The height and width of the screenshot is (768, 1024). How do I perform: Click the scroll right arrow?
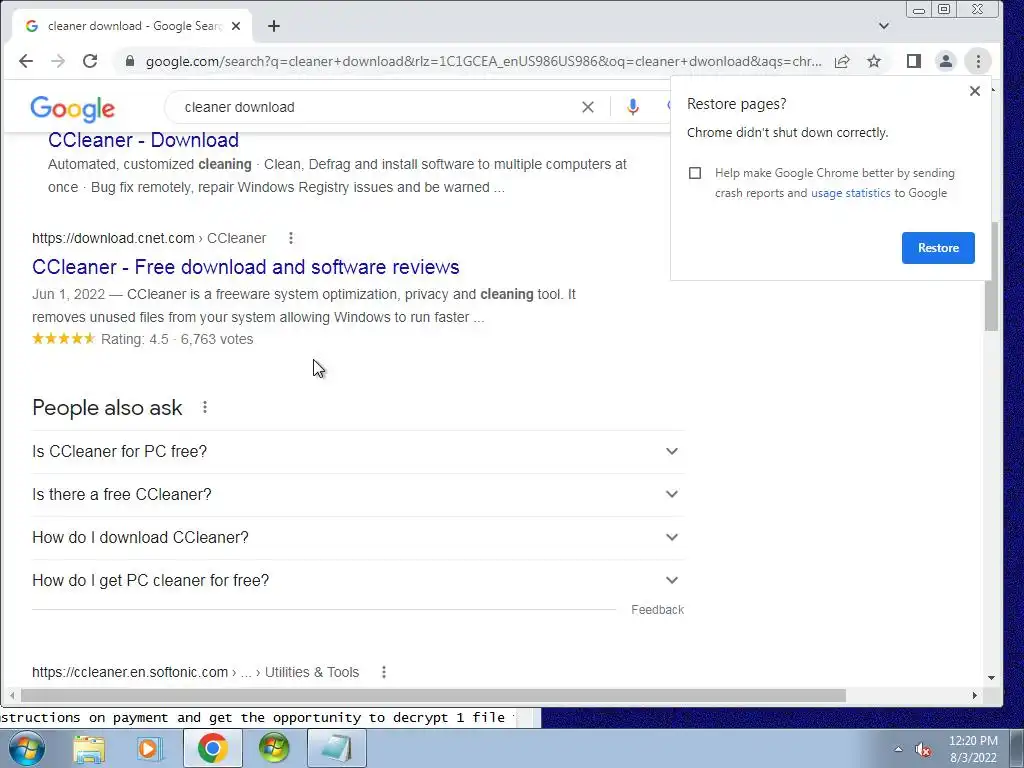click(x=974, y=696)
